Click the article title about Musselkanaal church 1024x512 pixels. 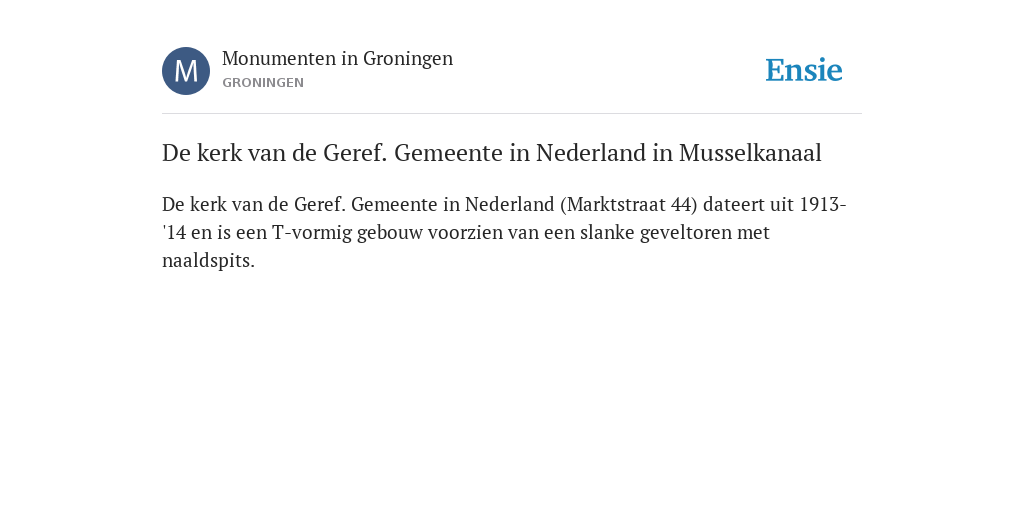point(491,153)
